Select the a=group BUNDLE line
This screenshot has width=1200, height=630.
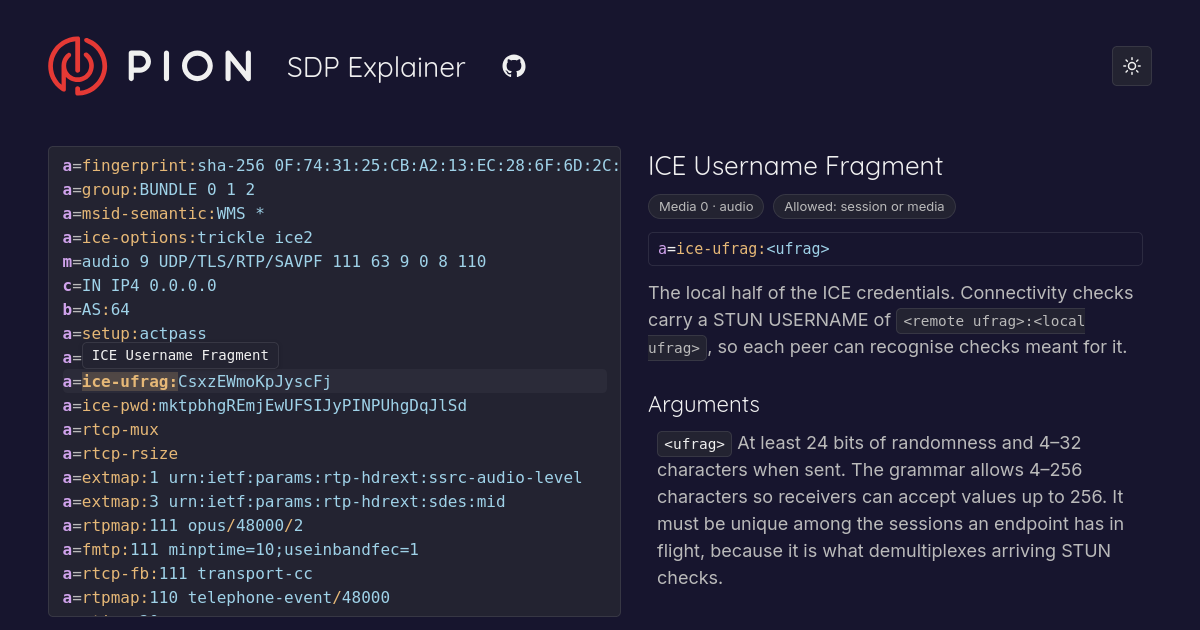coord(158,189)
